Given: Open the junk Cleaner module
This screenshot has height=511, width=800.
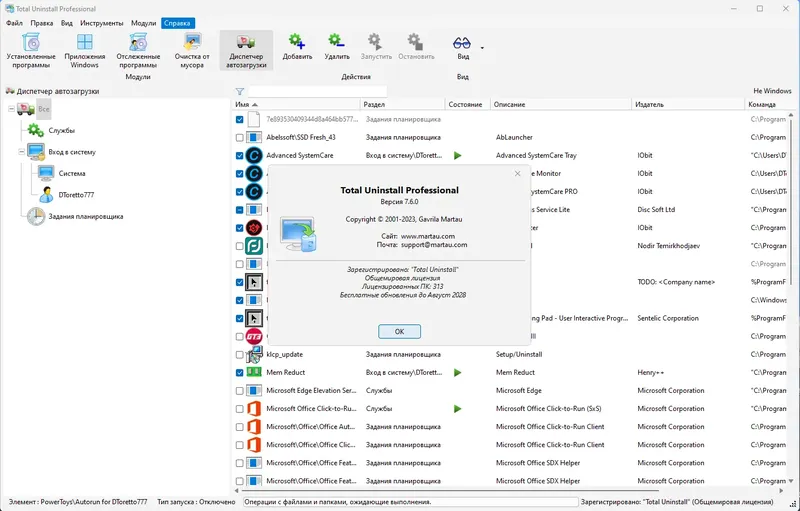Looking at the screenshot, I should (192, 50).
